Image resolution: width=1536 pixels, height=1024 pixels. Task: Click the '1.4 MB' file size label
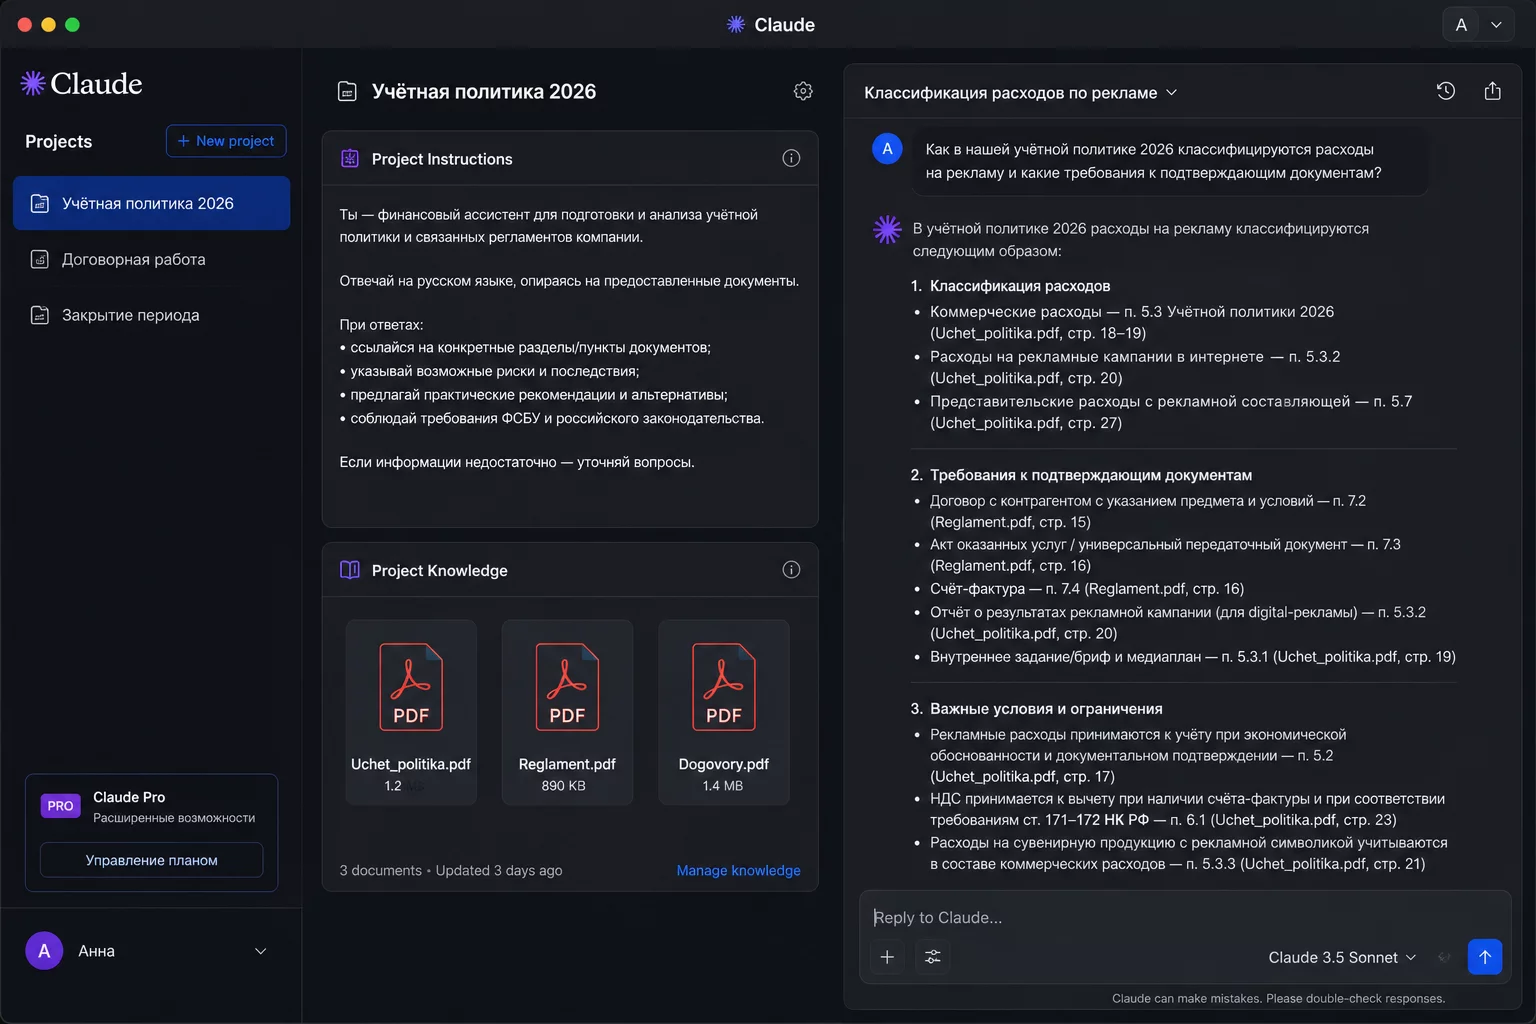pos(723,786)
